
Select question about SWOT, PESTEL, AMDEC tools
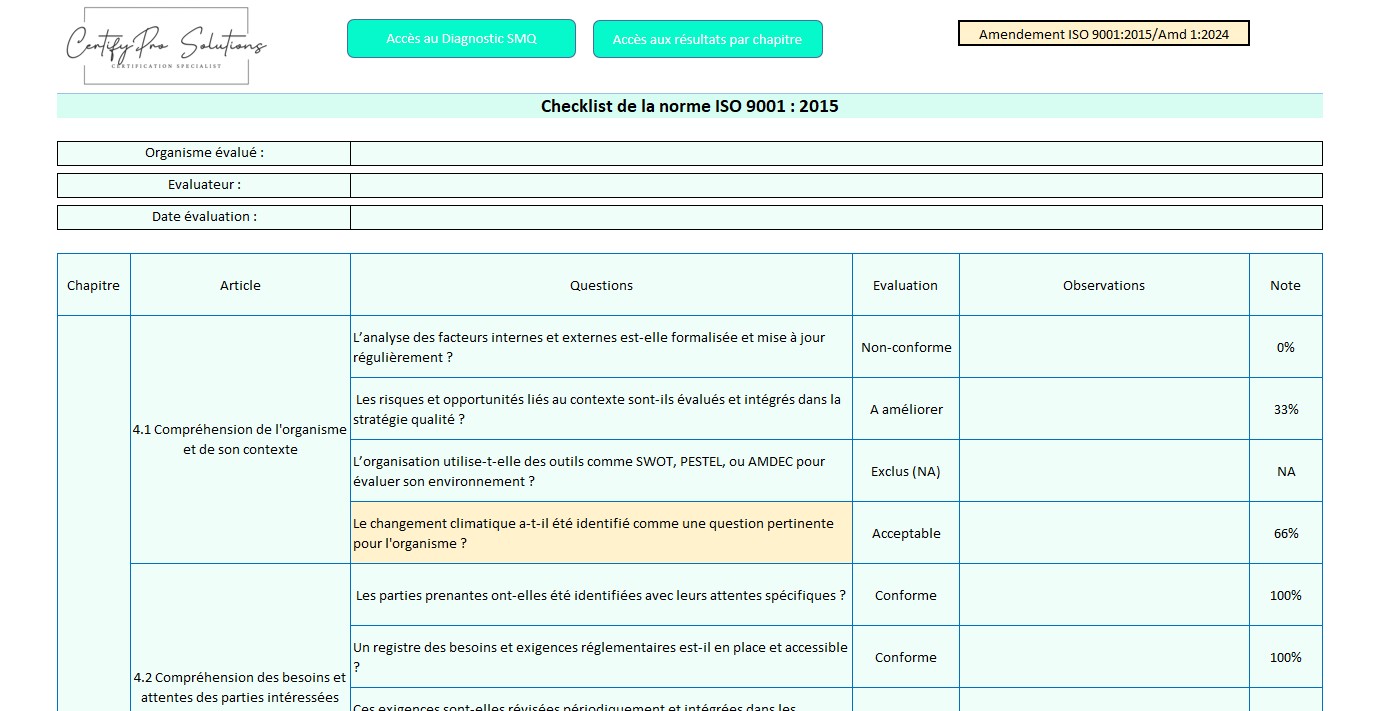pos(601,471)
